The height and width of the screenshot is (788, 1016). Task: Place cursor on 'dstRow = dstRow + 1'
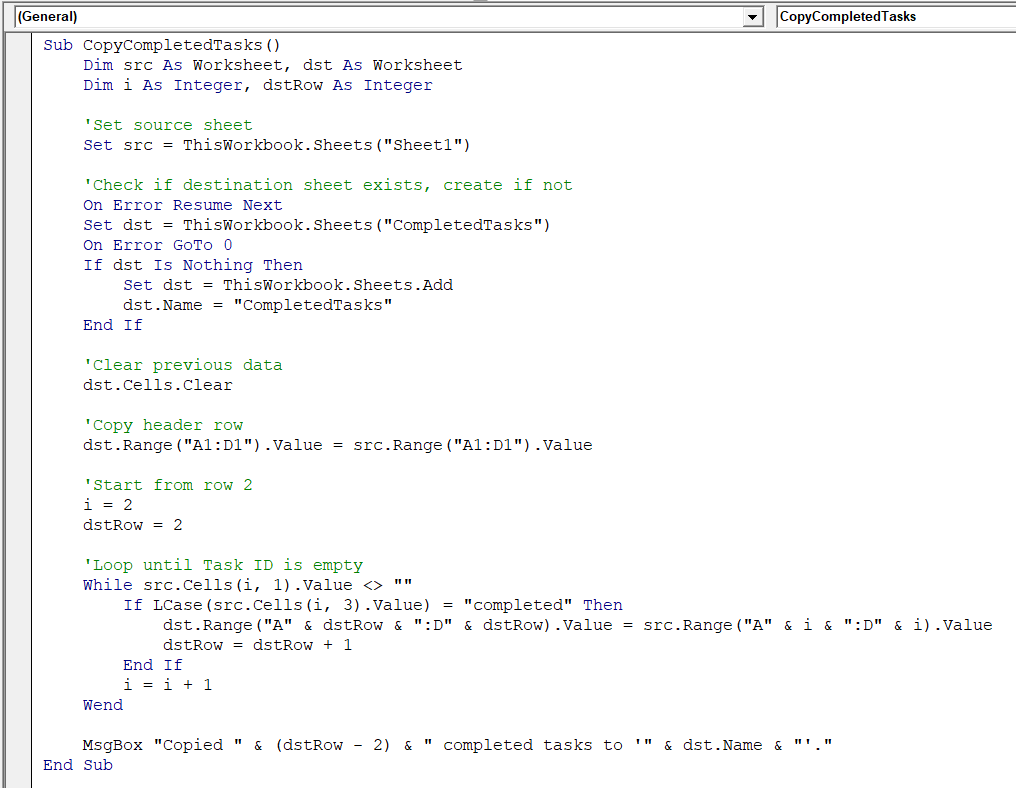257,645
